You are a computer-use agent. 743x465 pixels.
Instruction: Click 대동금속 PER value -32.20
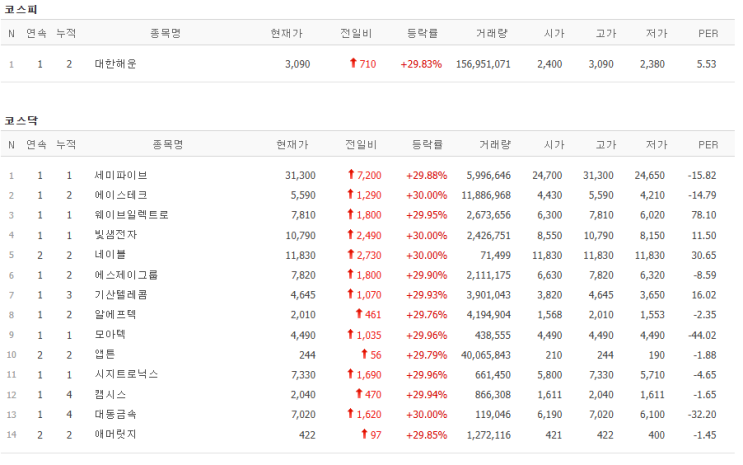pyautogui.click(x=702, y=415)
